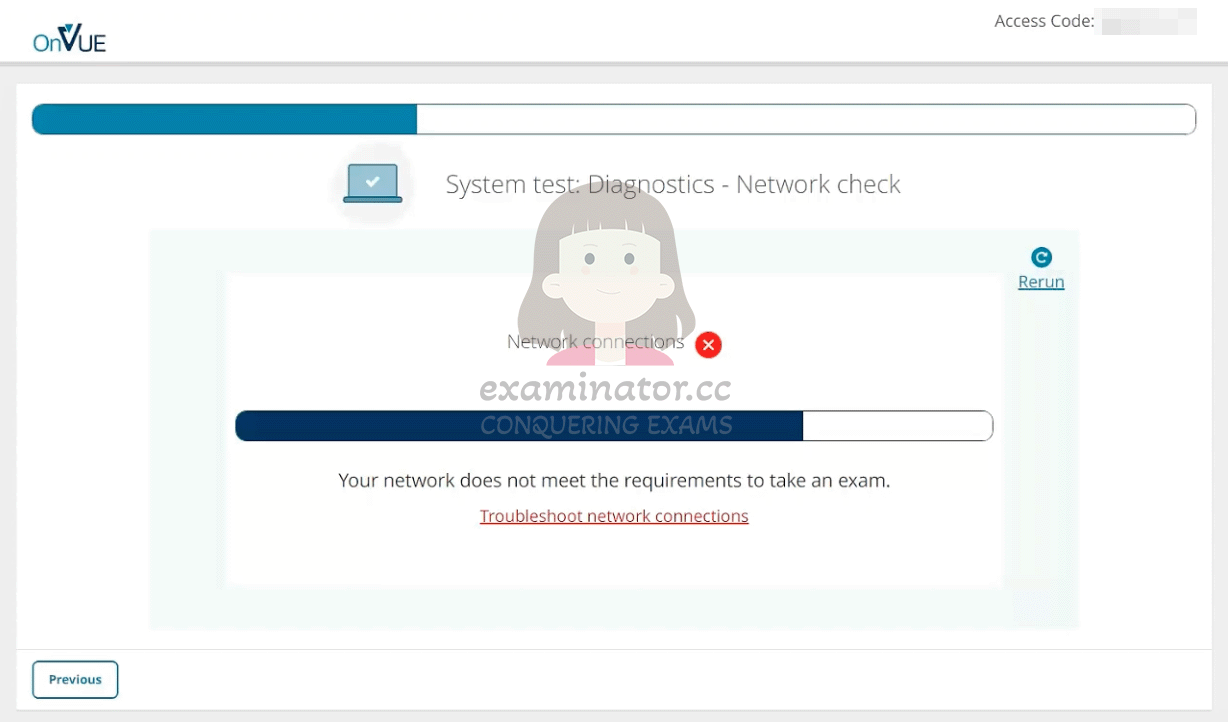Click the Rerun link
The width and height of the screenshot is (1228, 722).
click(x=1041, y=282)
